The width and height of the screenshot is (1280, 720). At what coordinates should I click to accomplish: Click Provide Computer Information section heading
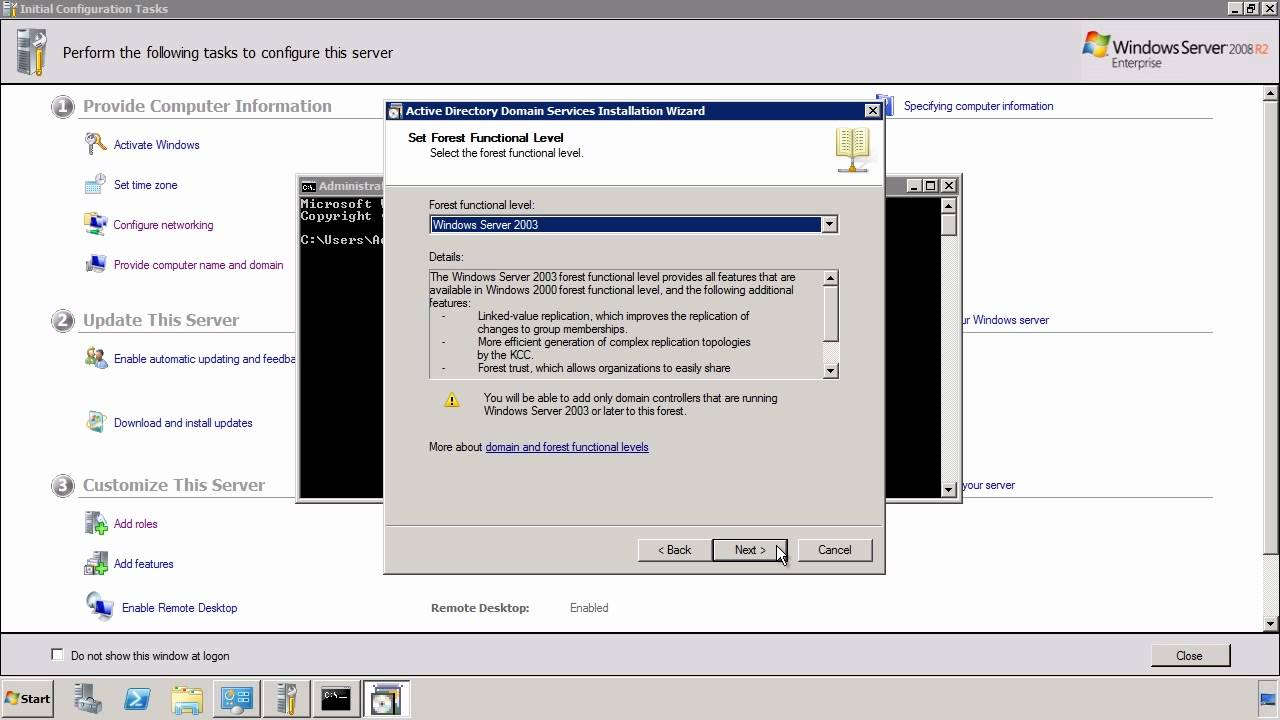207,106
